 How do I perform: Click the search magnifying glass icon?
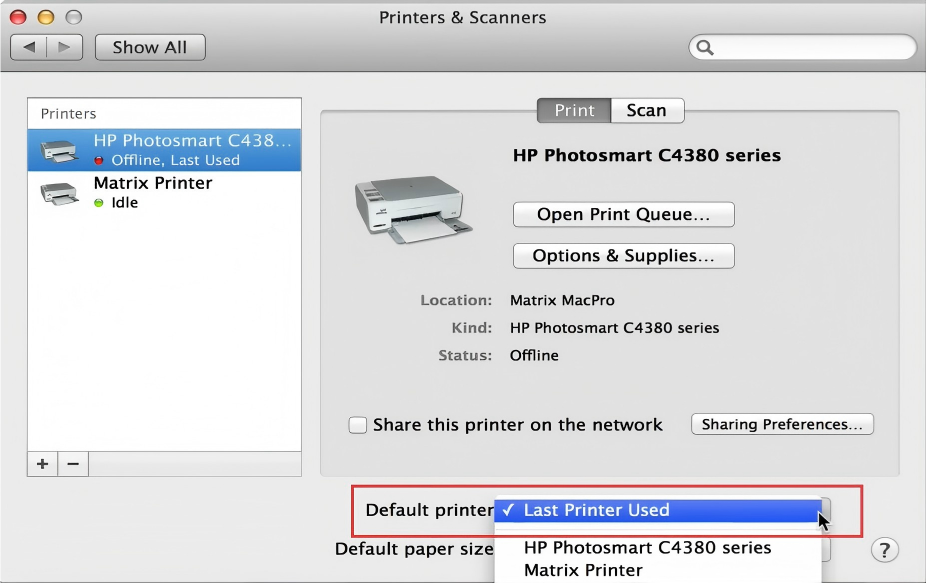click(704, 47)
